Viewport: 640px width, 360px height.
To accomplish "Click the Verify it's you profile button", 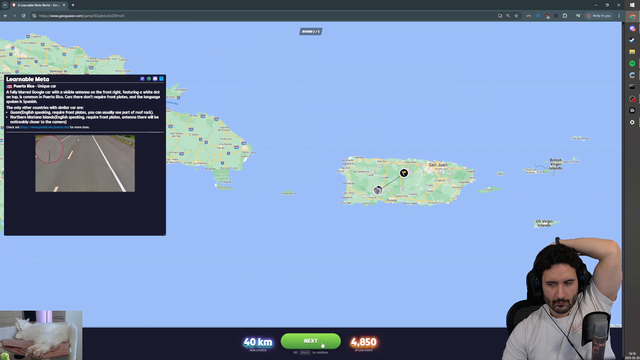I will (599, 16).
